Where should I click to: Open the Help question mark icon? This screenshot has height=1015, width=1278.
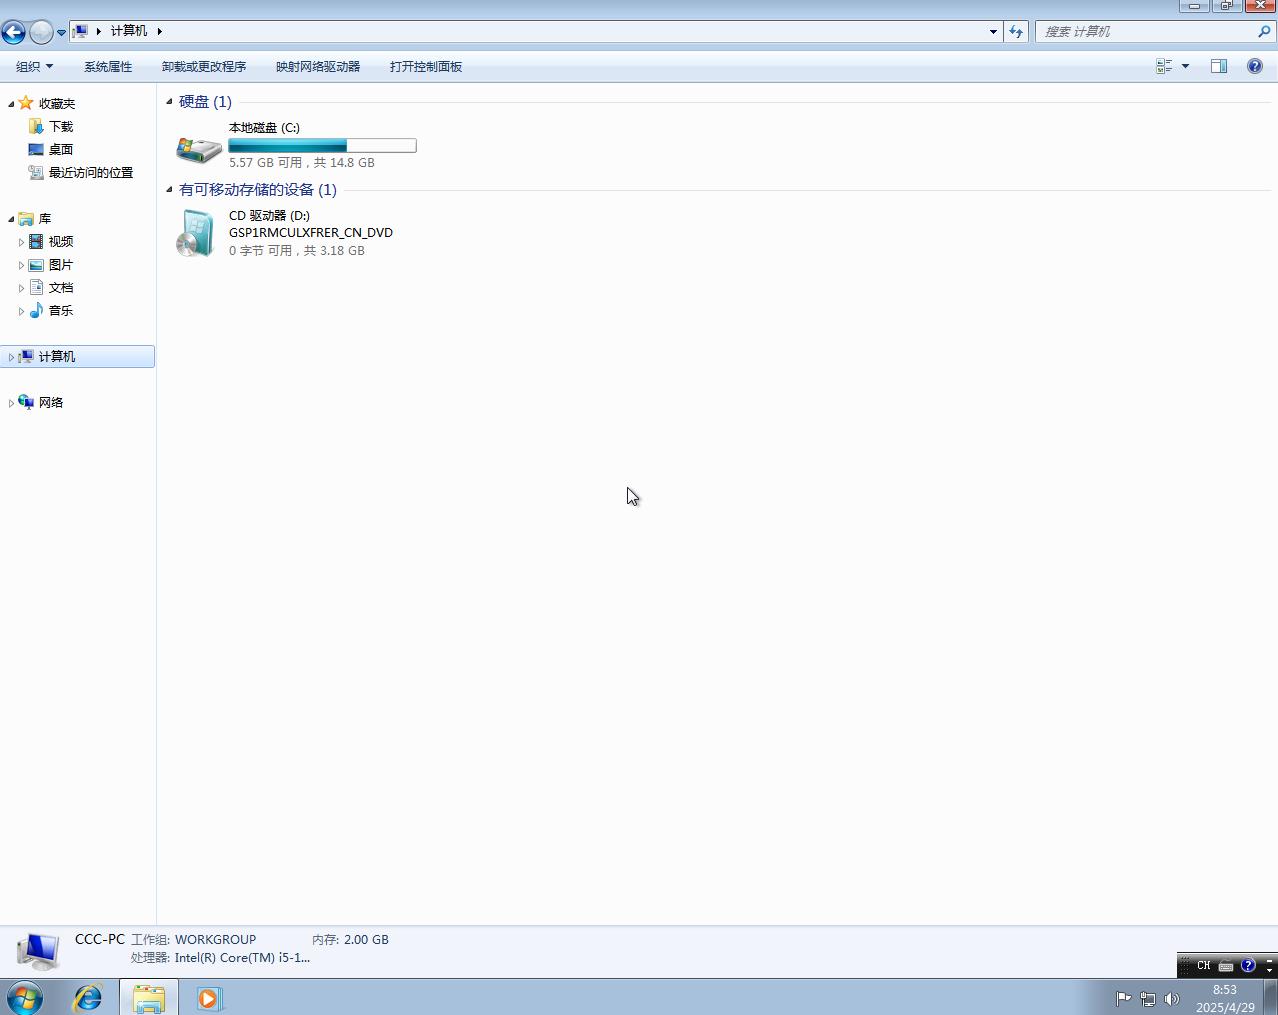(1255, 66)
